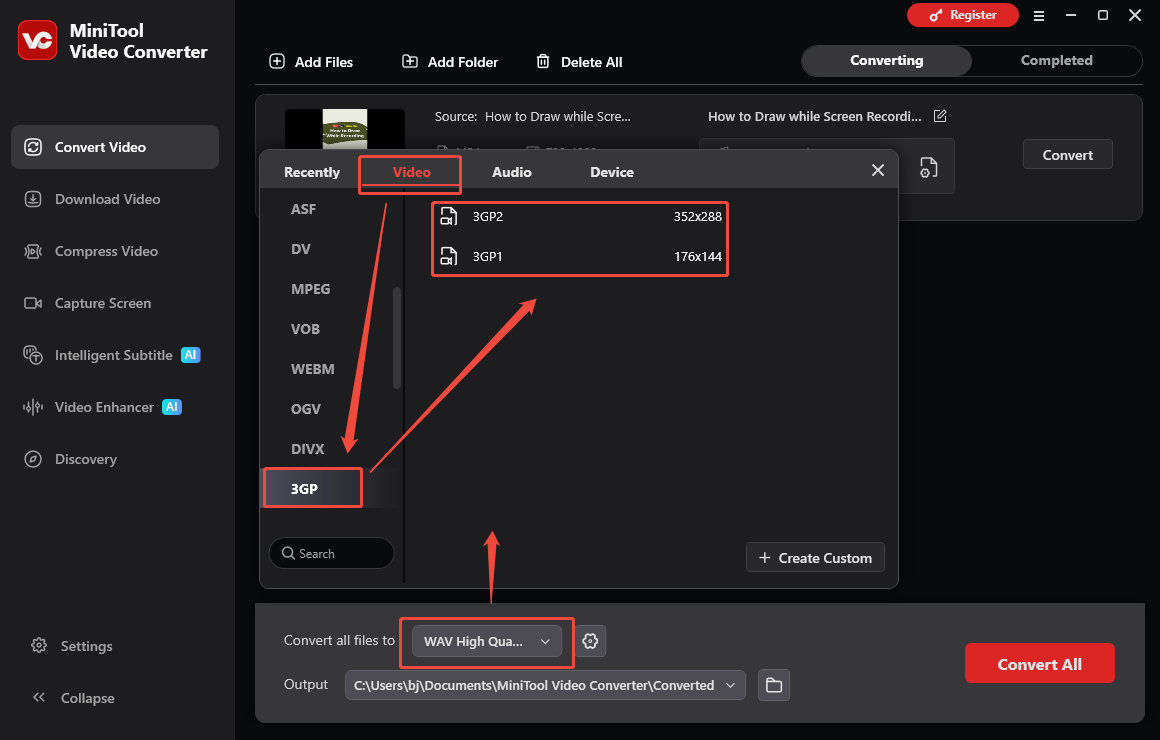Image resolution: width=1160 pixels, height=740 pixels.
Task: Select the MPEG format
Action: pyautogui.click(x=311, y=289)
